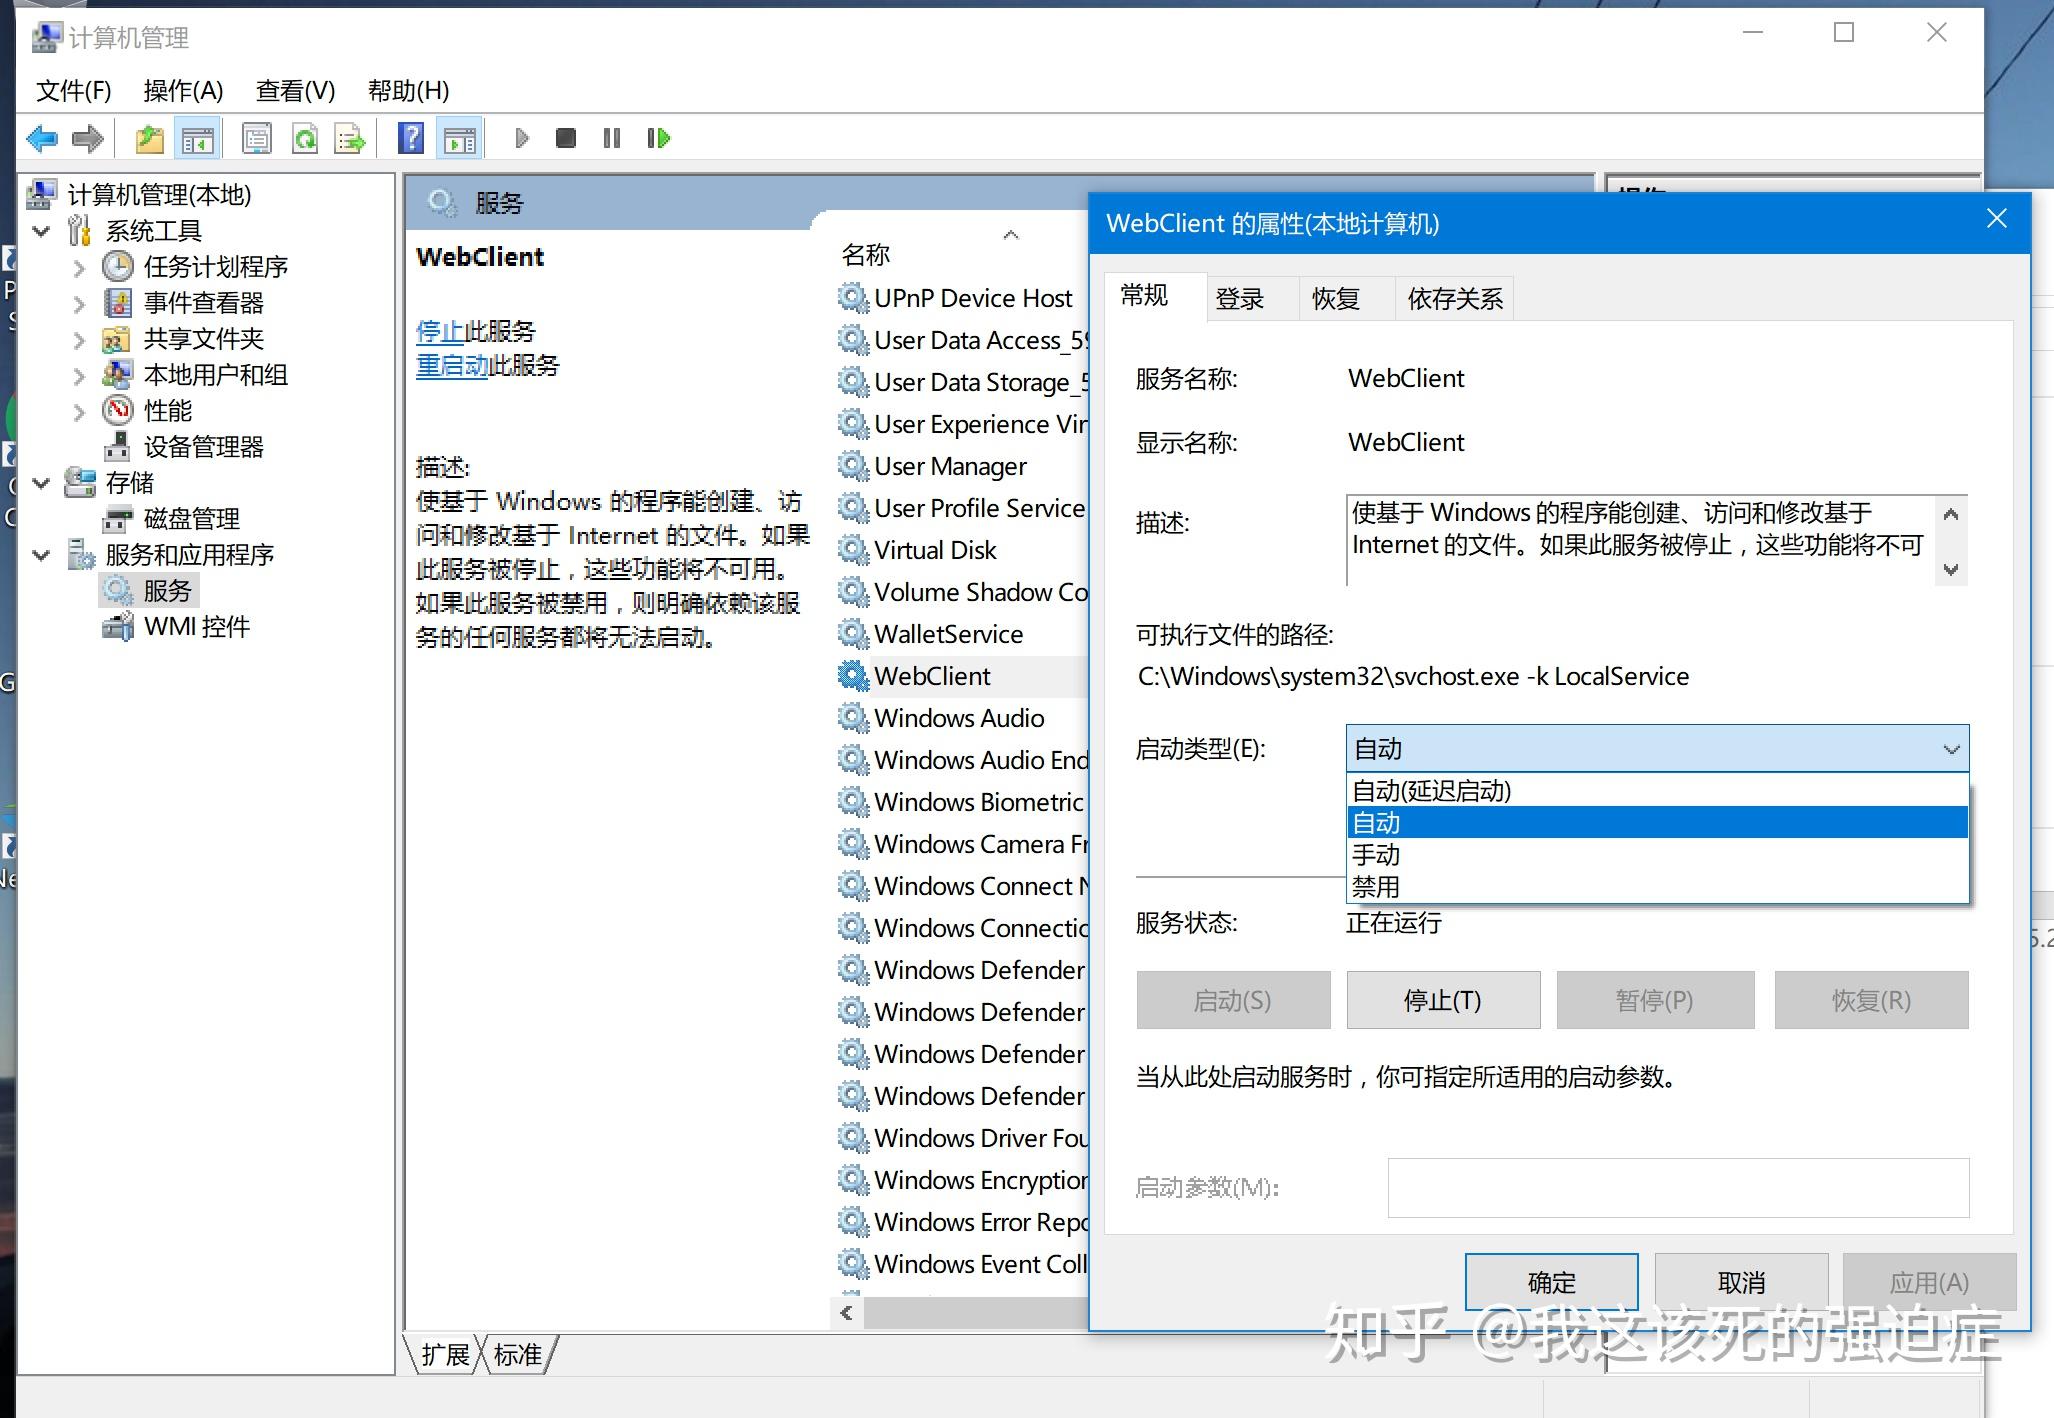The height and width of the screenshot is (1418, 2054).
Task: Toggle Show/Hide Console Tree toolbar icon
Action: (x=198, y=138)
